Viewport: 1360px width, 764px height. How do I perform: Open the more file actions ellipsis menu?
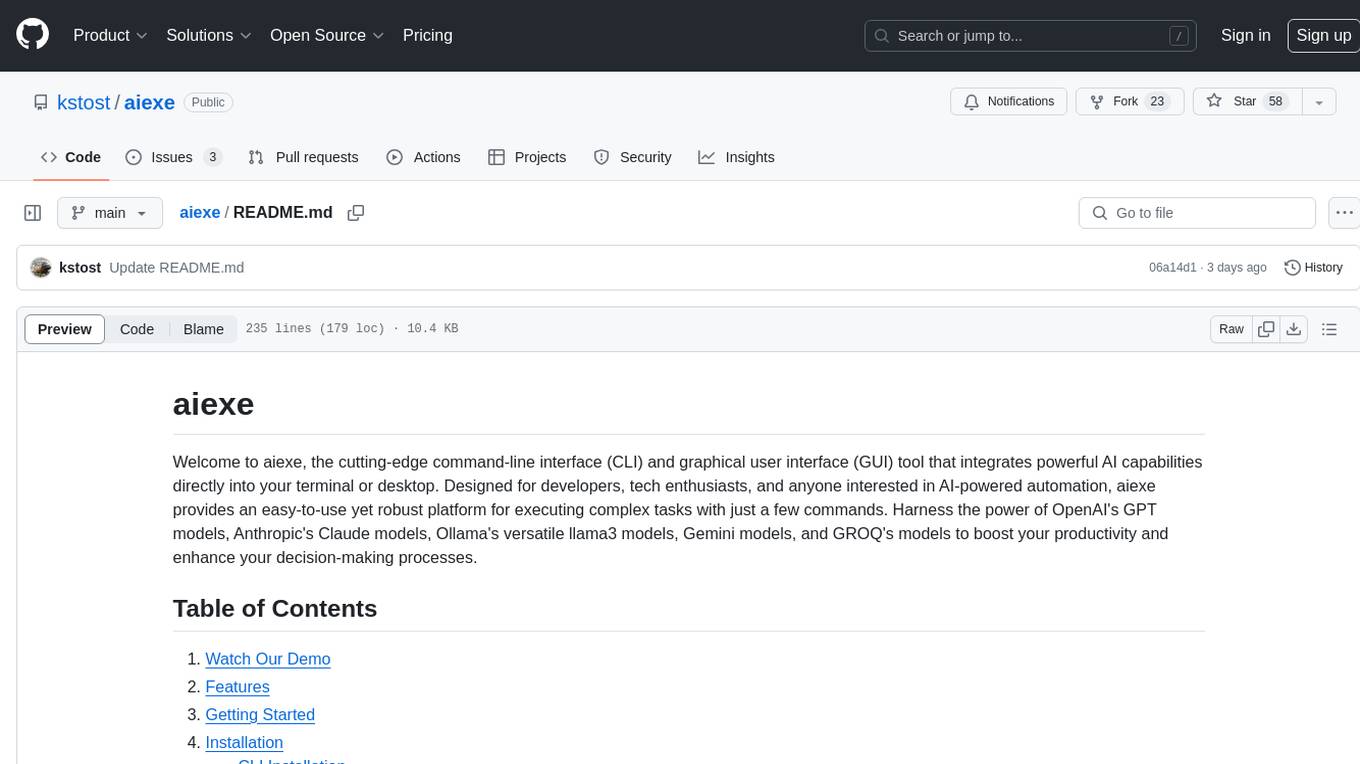click(x=1344, y=213)
